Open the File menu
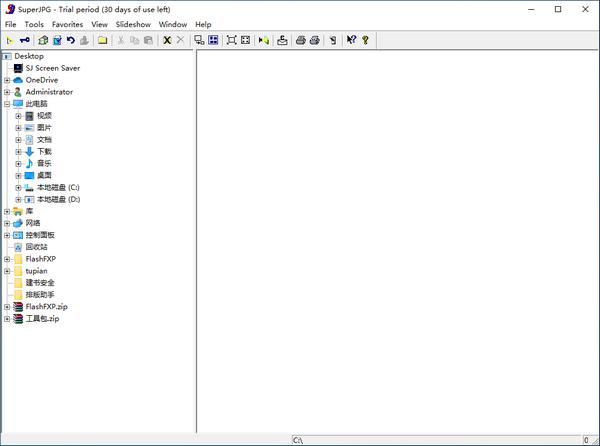This screenshot has width=600, height=446. tap(11, 24)
